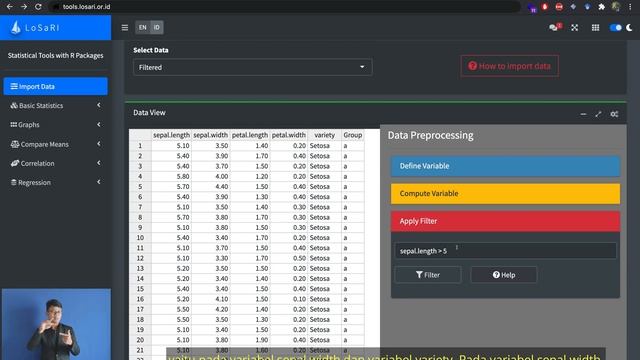Expand the Basic Statistics menu
Screen dimensions: 640x360
click(x=56, y=105)
